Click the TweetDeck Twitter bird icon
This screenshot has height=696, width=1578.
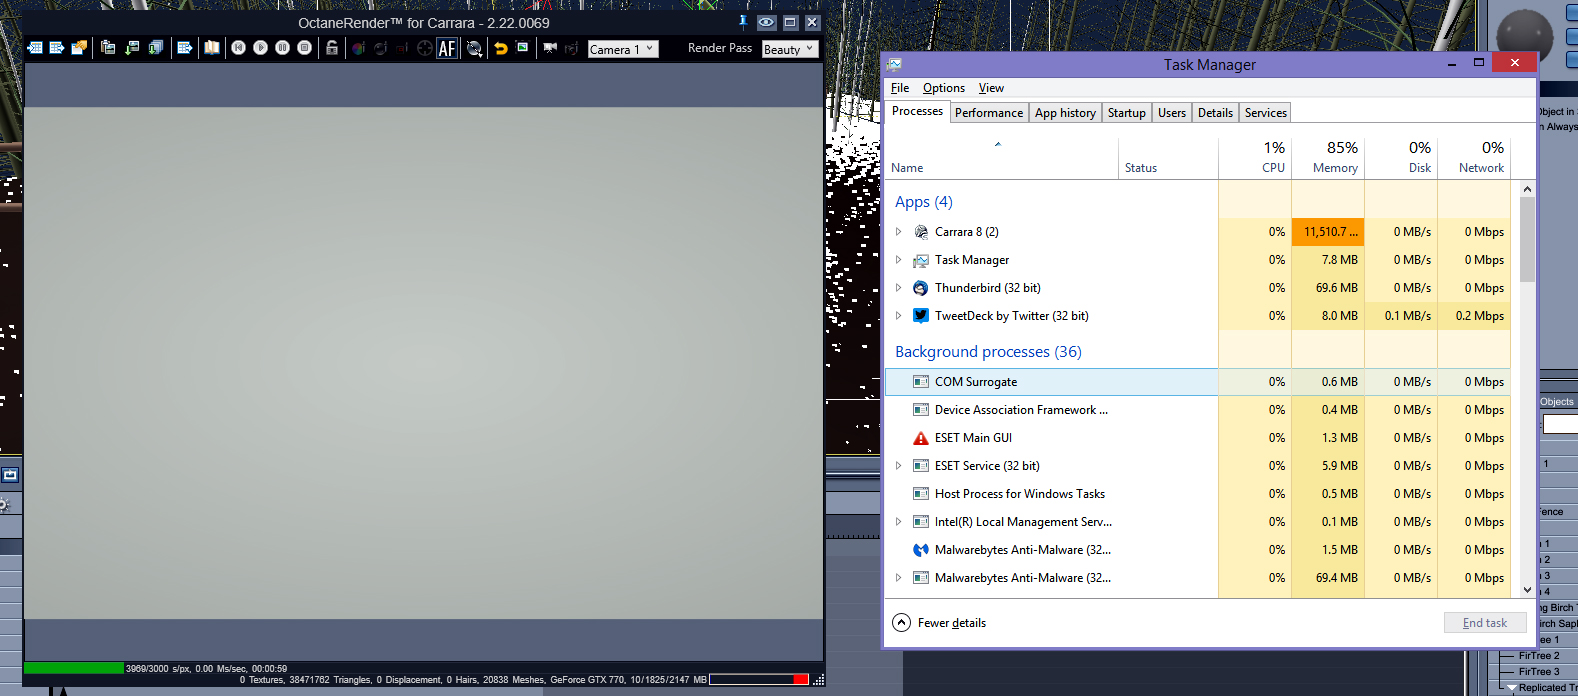pos(921,316)
